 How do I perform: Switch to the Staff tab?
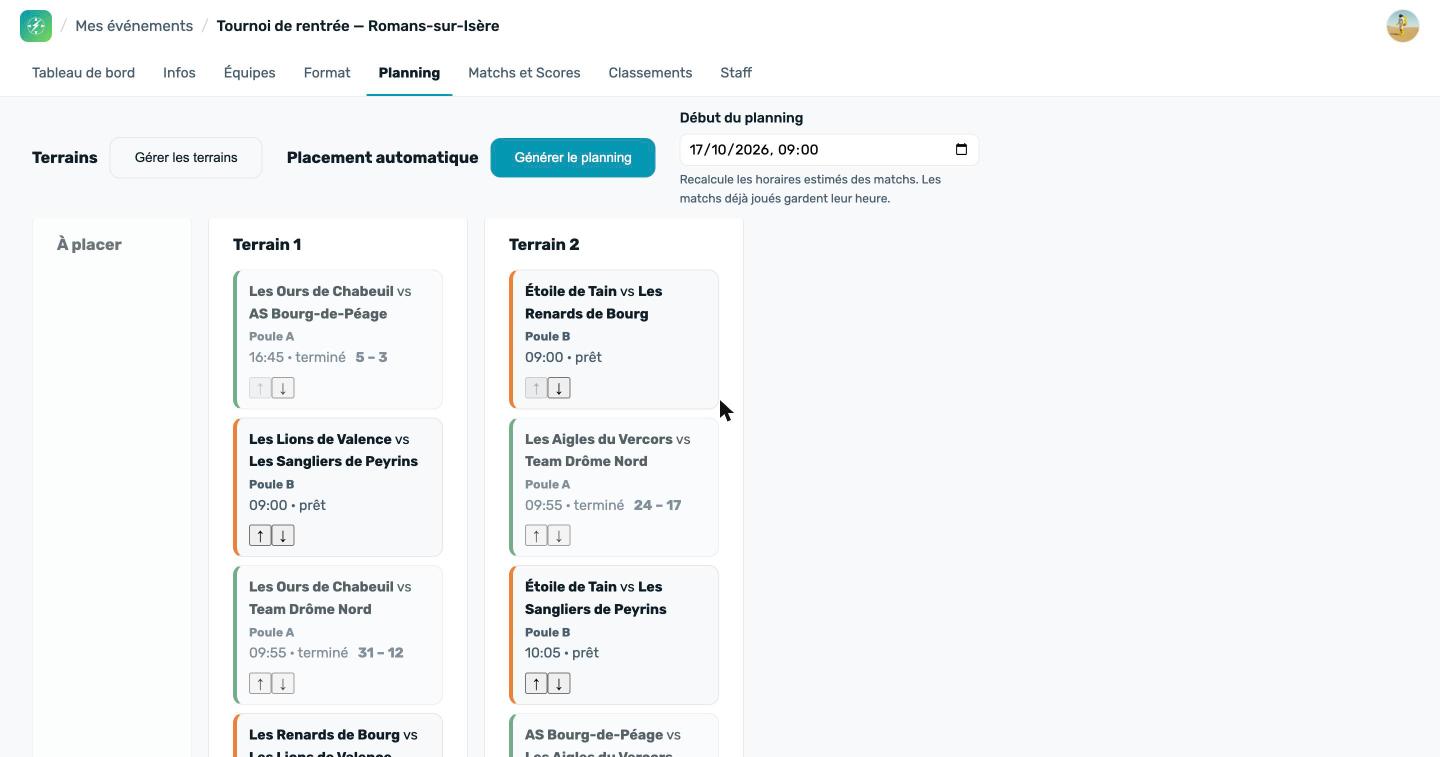[x=736, y=73]
